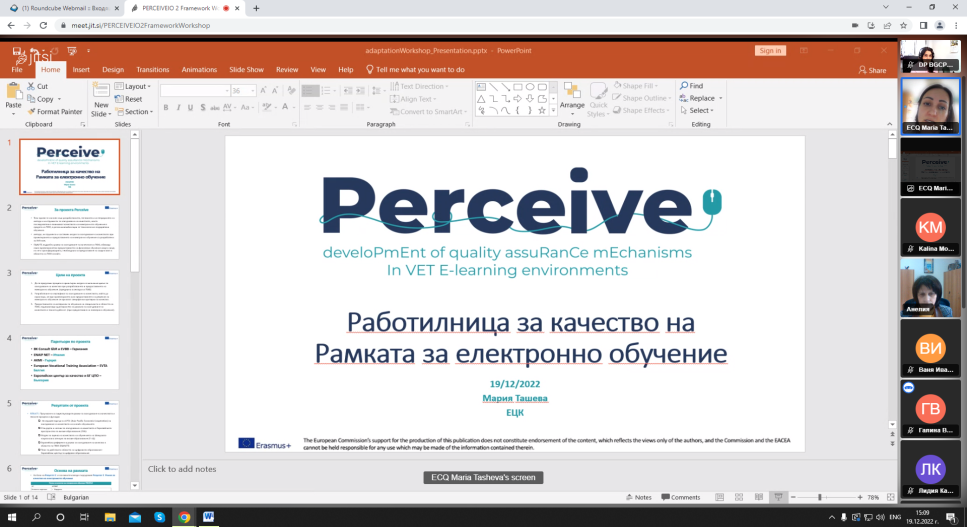The width and height of the screenshot is (967, 527).
Task: Click the Share button
Action: pyautogui.click(x=872, y=70)
